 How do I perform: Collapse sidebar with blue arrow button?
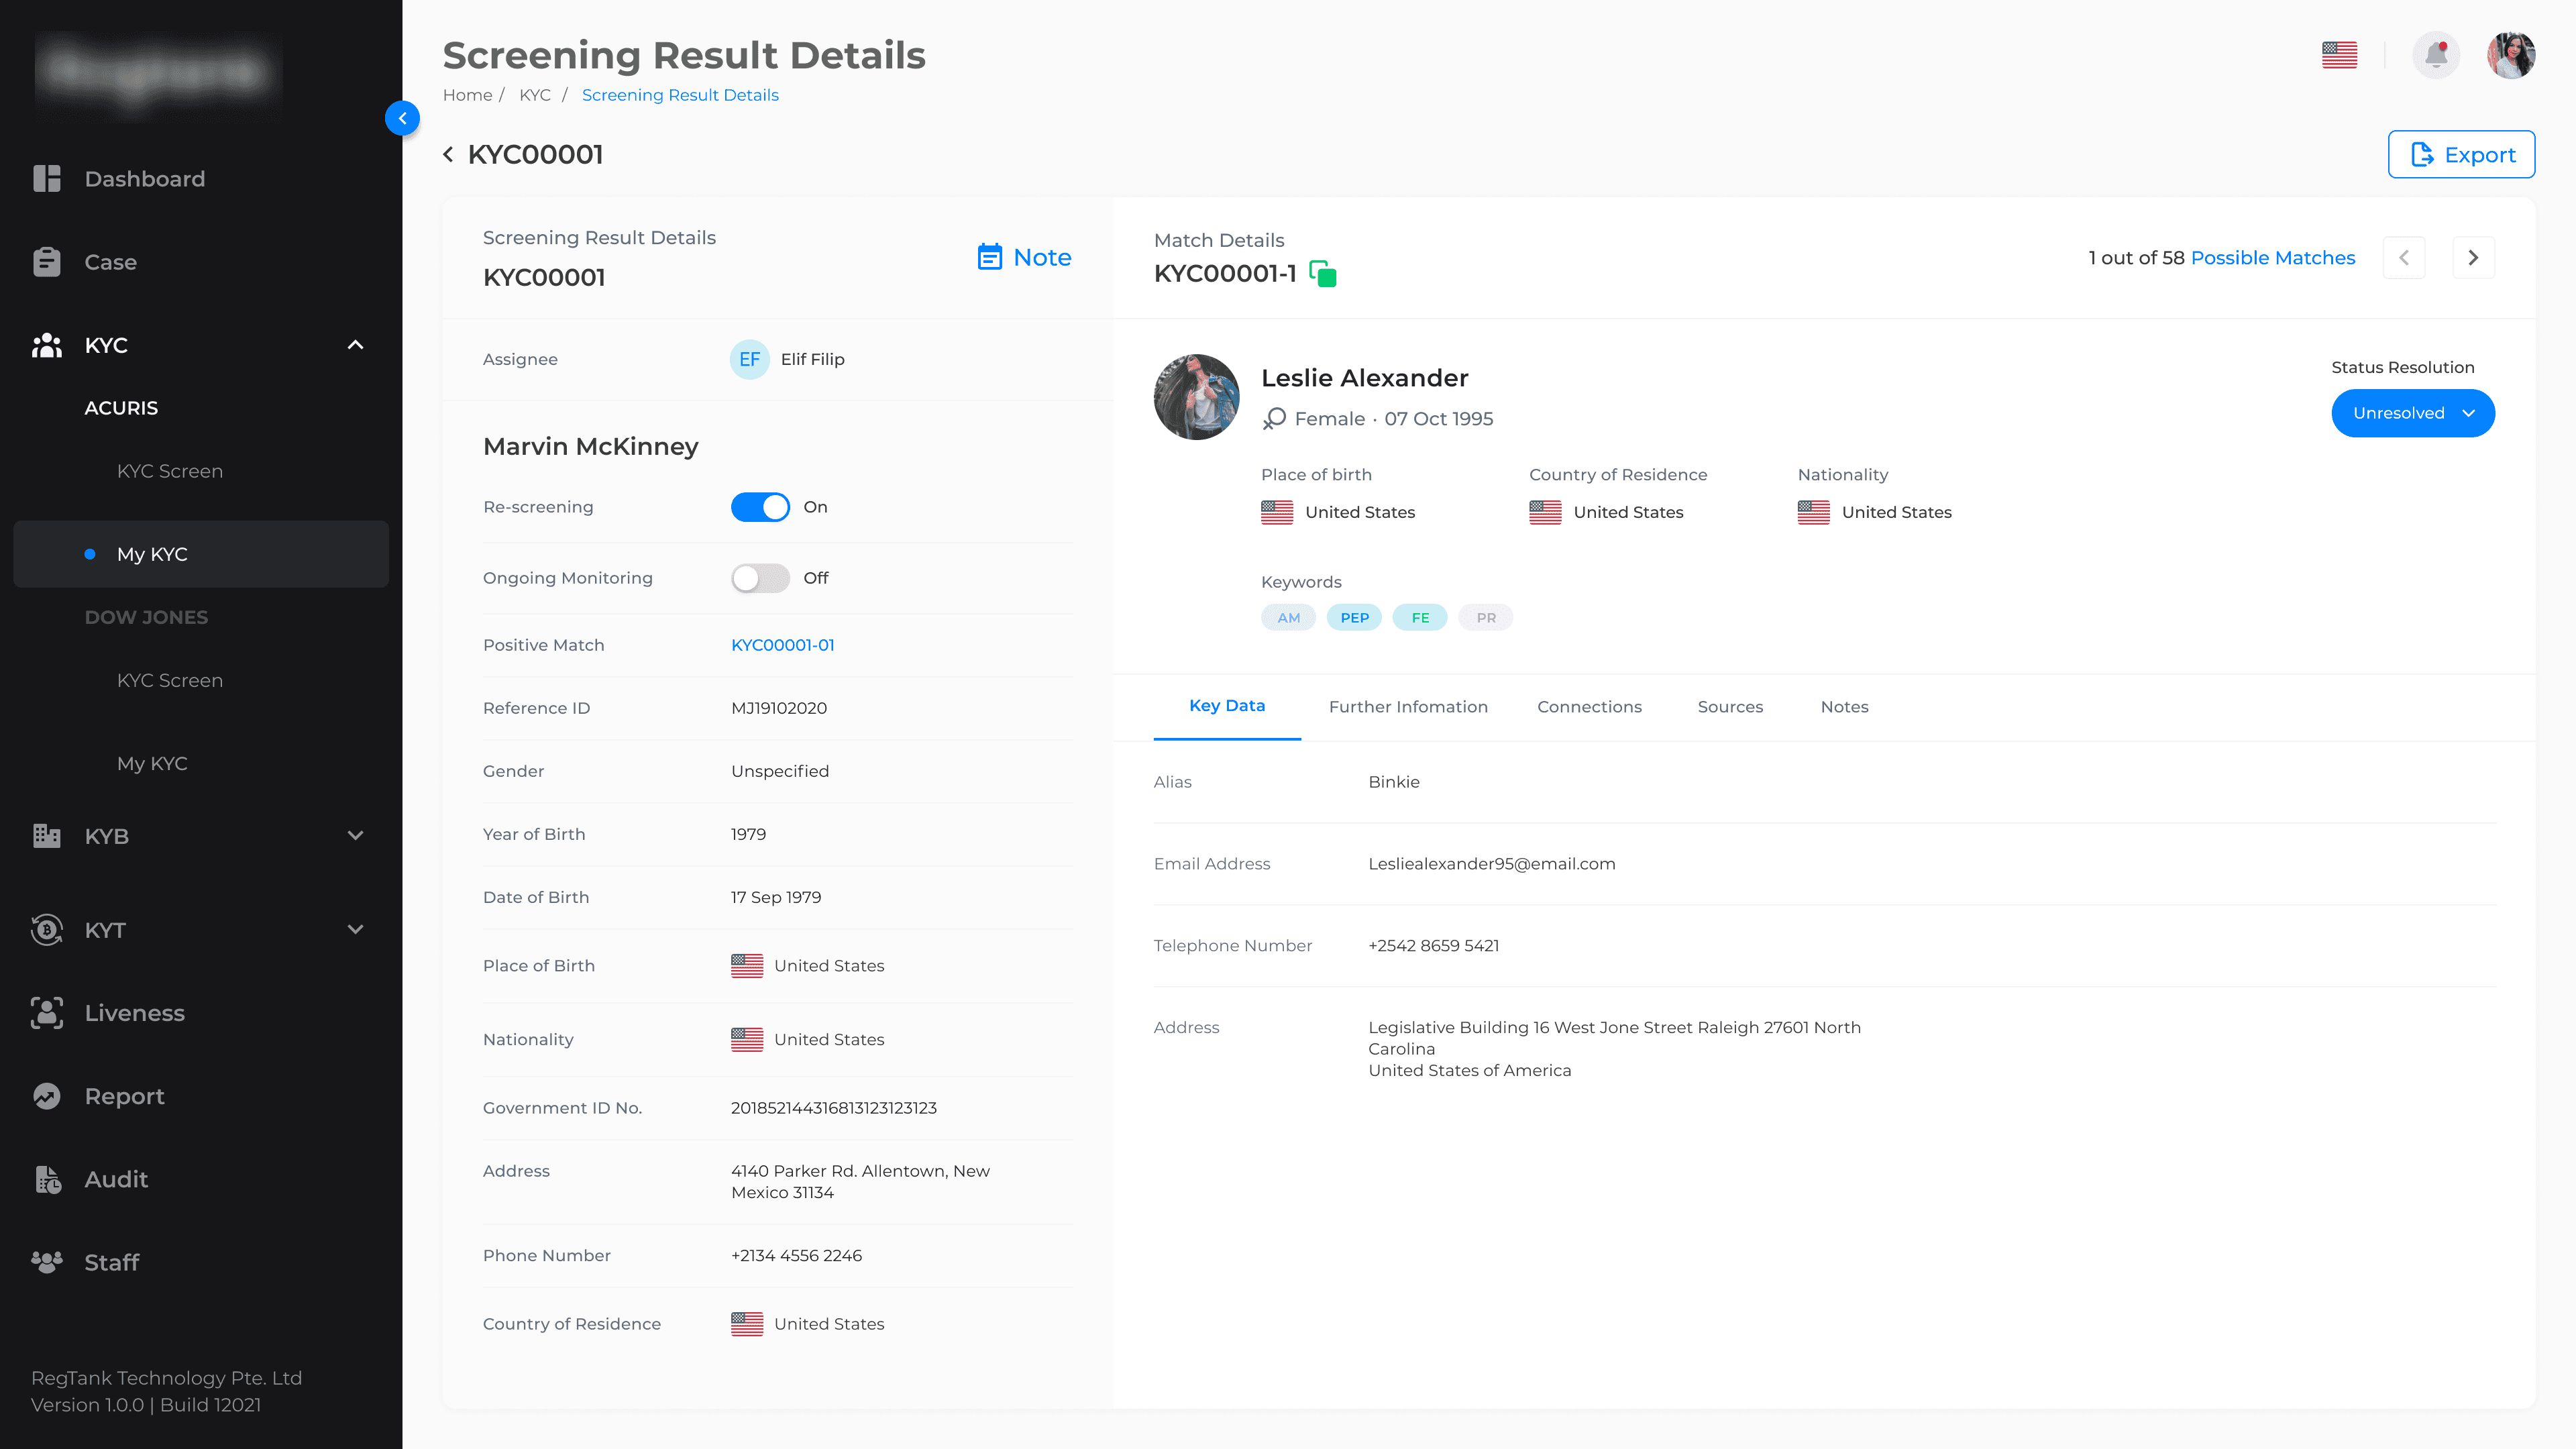tap(402, 118)
